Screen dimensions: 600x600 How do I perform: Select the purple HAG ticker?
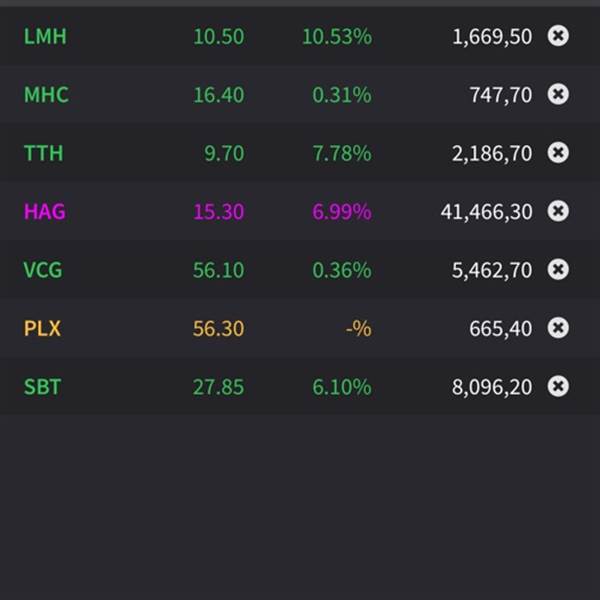coord(45,212)
